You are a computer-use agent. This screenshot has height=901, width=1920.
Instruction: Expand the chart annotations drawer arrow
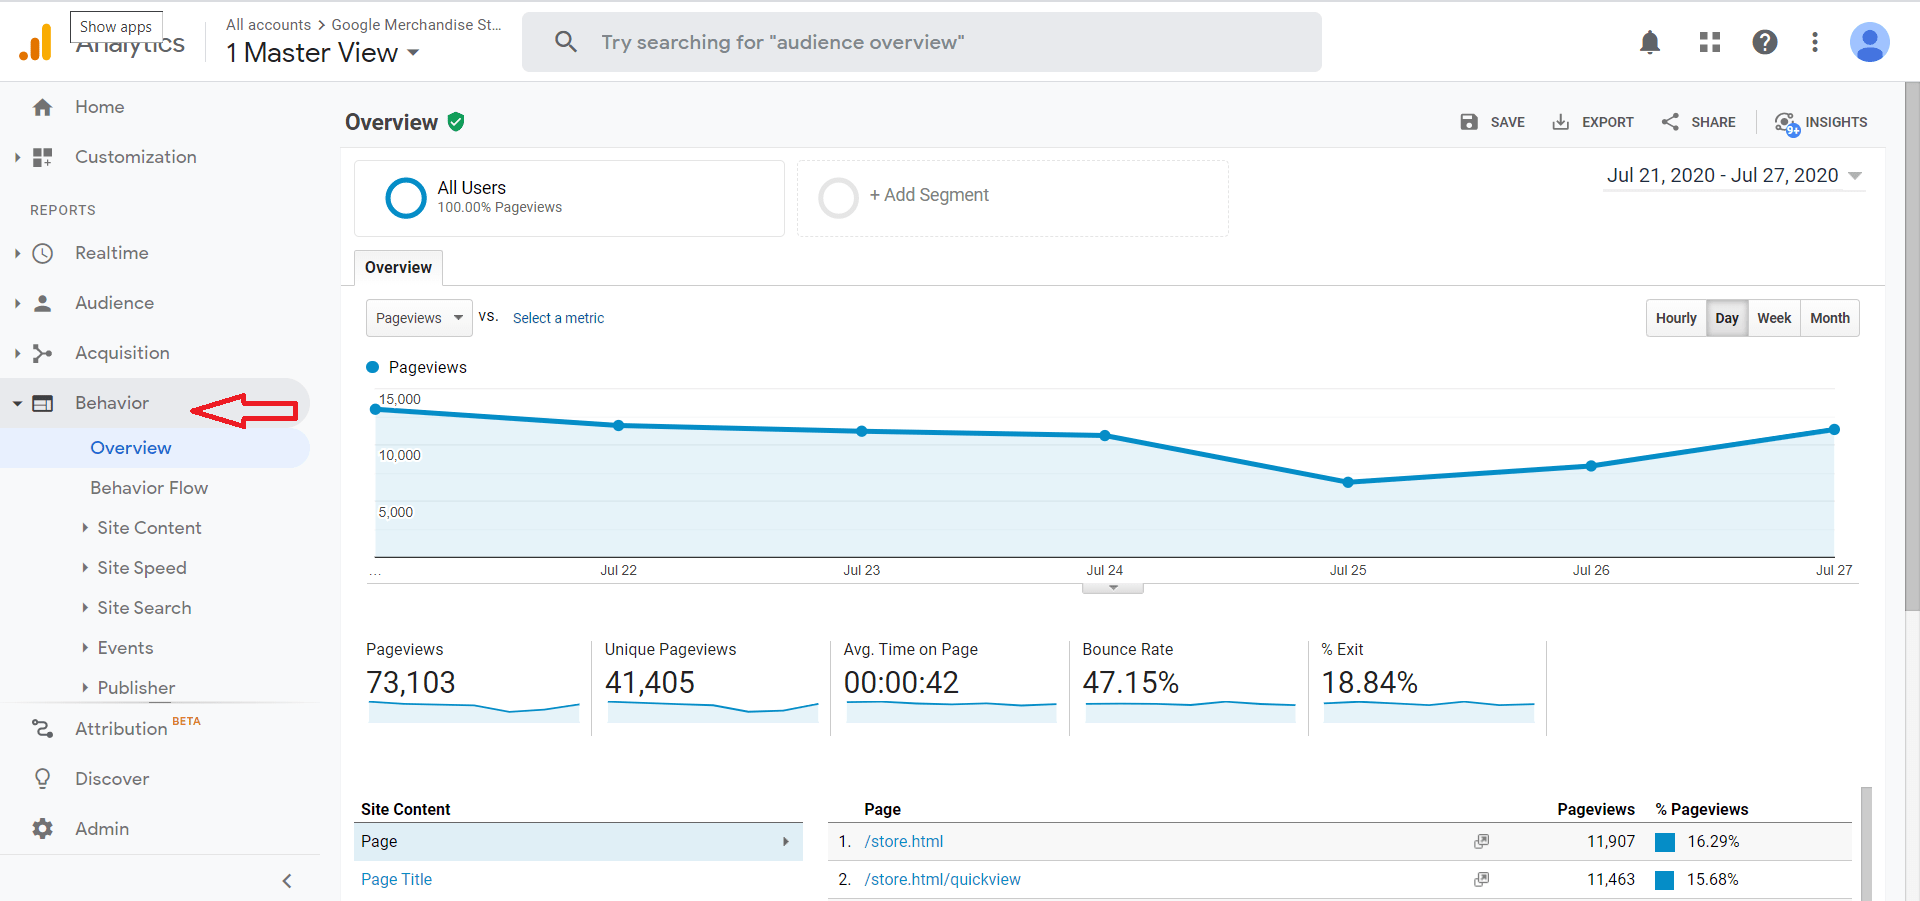pyautogui.click(x=1113, y=588)
